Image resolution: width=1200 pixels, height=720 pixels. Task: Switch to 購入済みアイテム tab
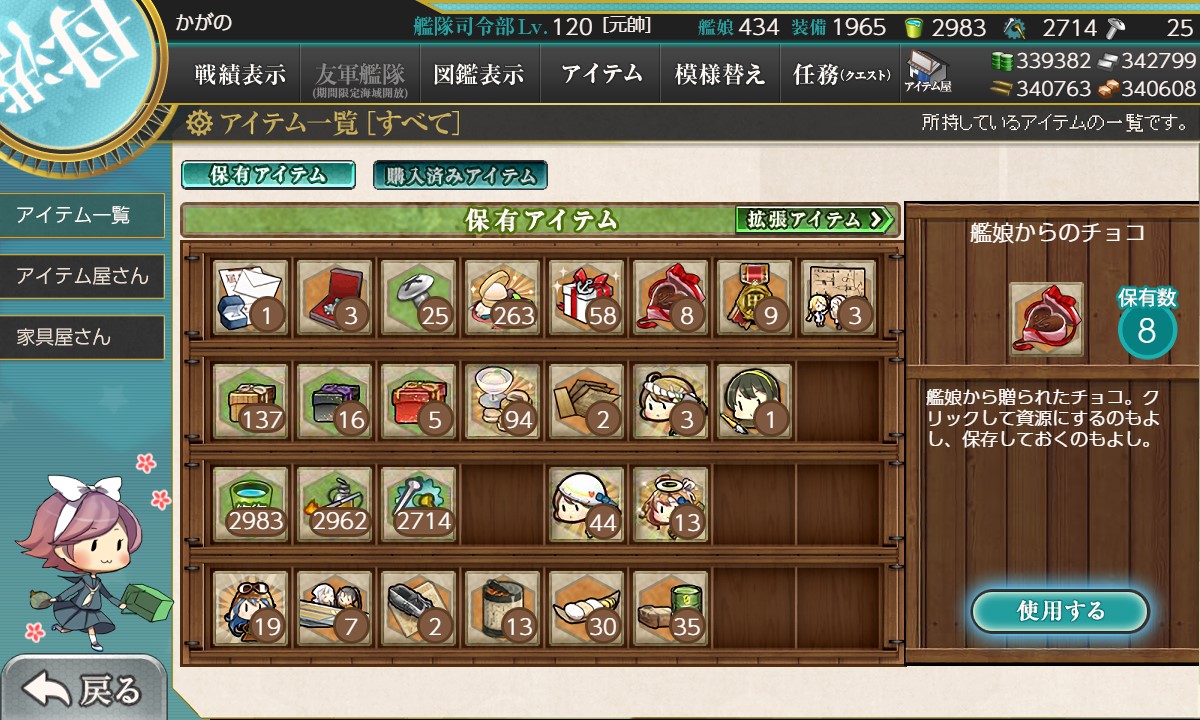pos(460,175)
